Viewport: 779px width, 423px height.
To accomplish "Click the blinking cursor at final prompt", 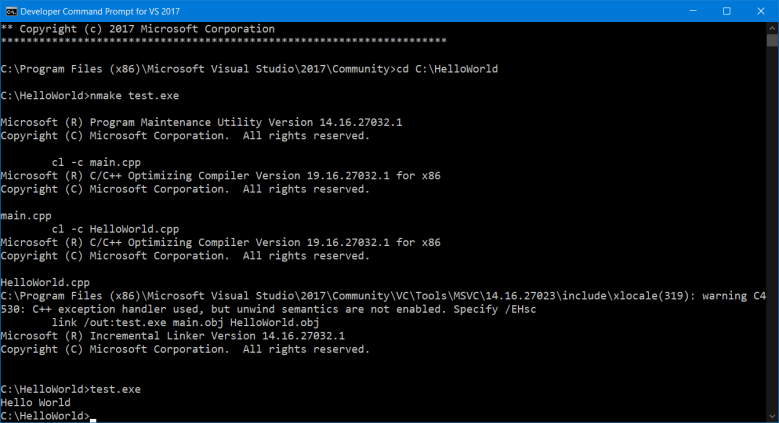I will 93,420.
